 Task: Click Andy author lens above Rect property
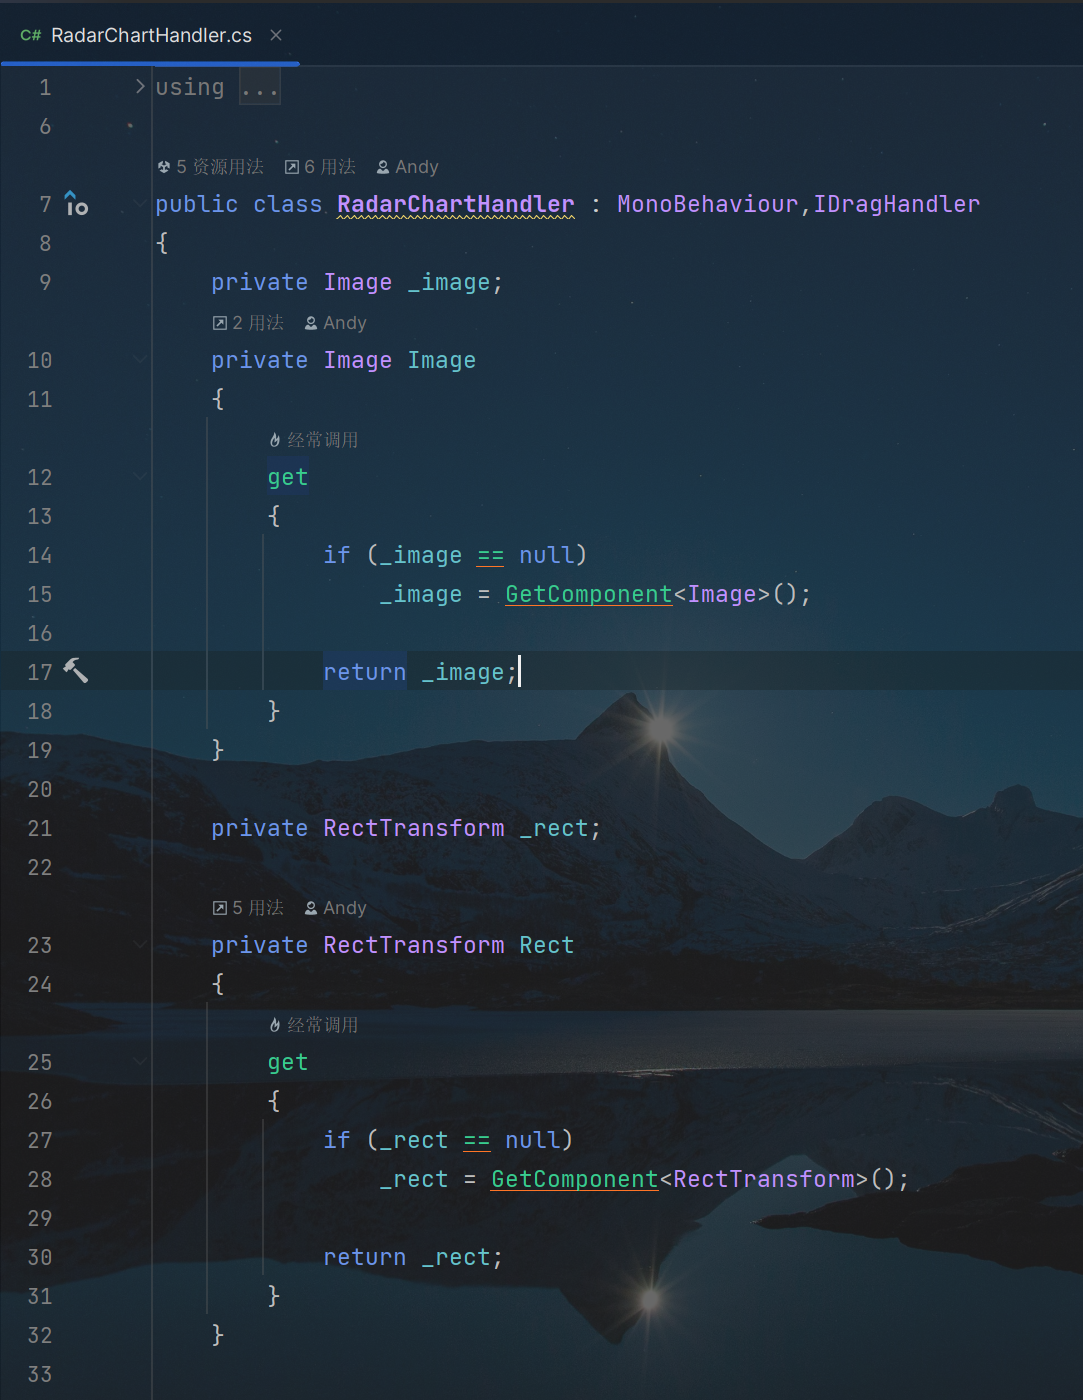click(x=345, y=908)
